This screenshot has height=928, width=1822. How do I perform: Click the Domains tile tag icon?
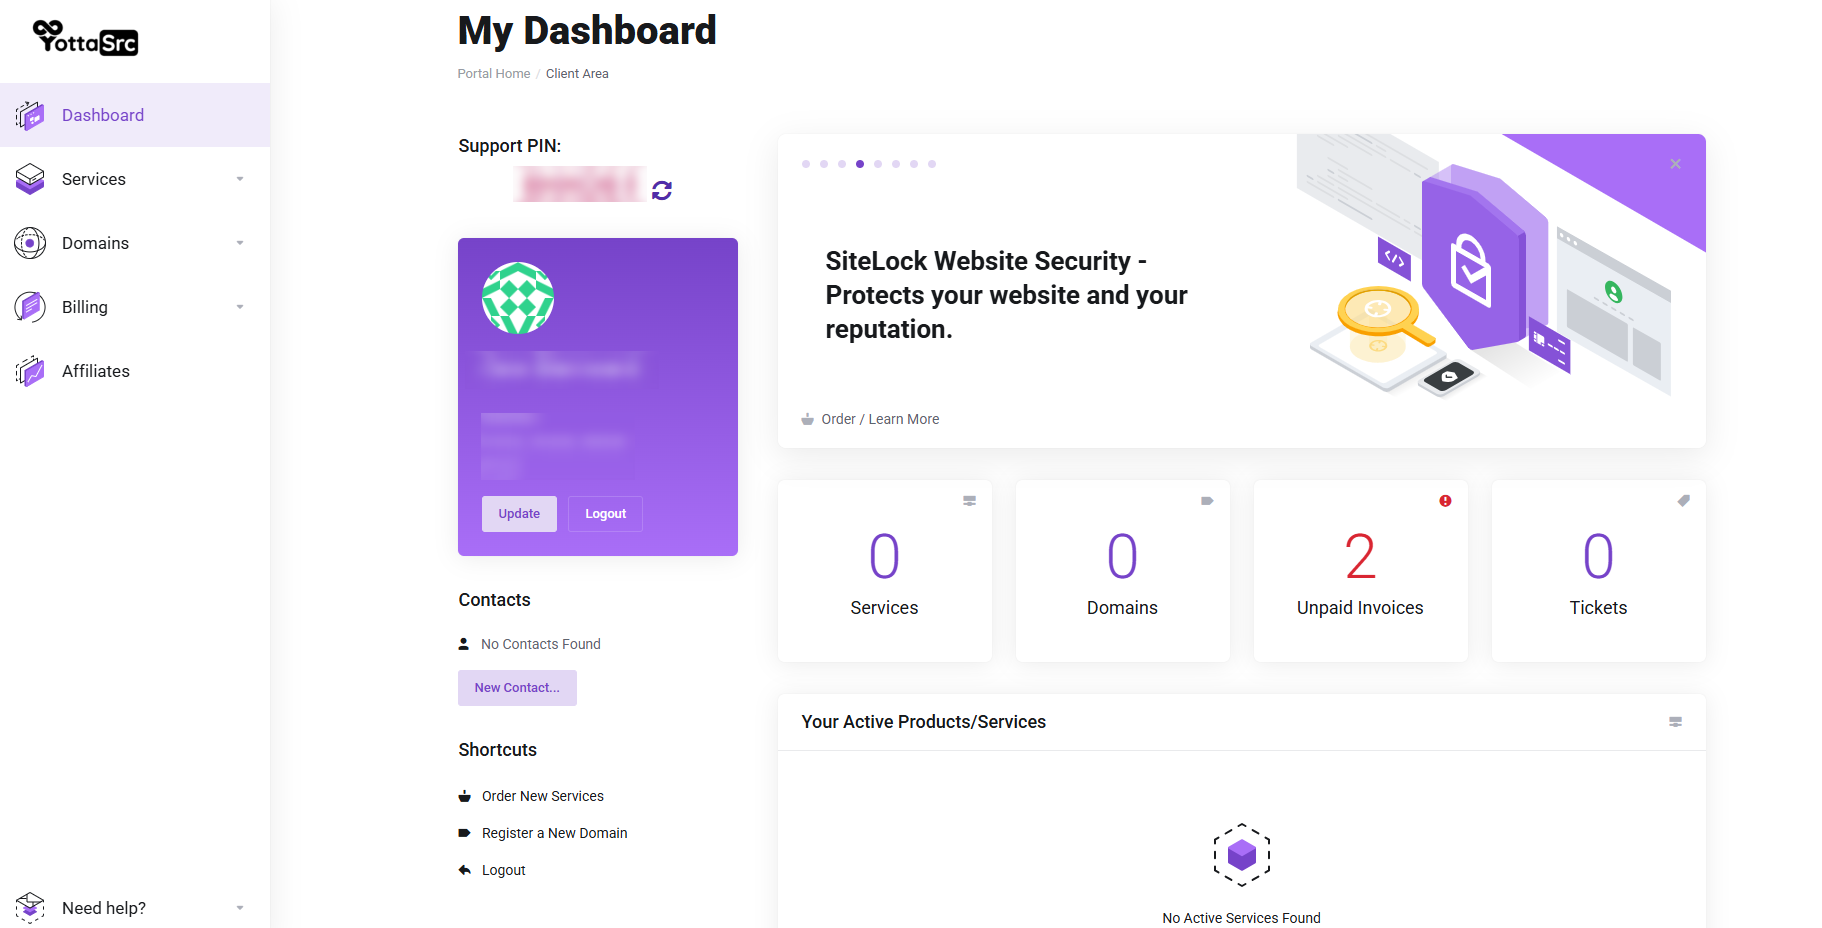click(x=1207, y=501)
